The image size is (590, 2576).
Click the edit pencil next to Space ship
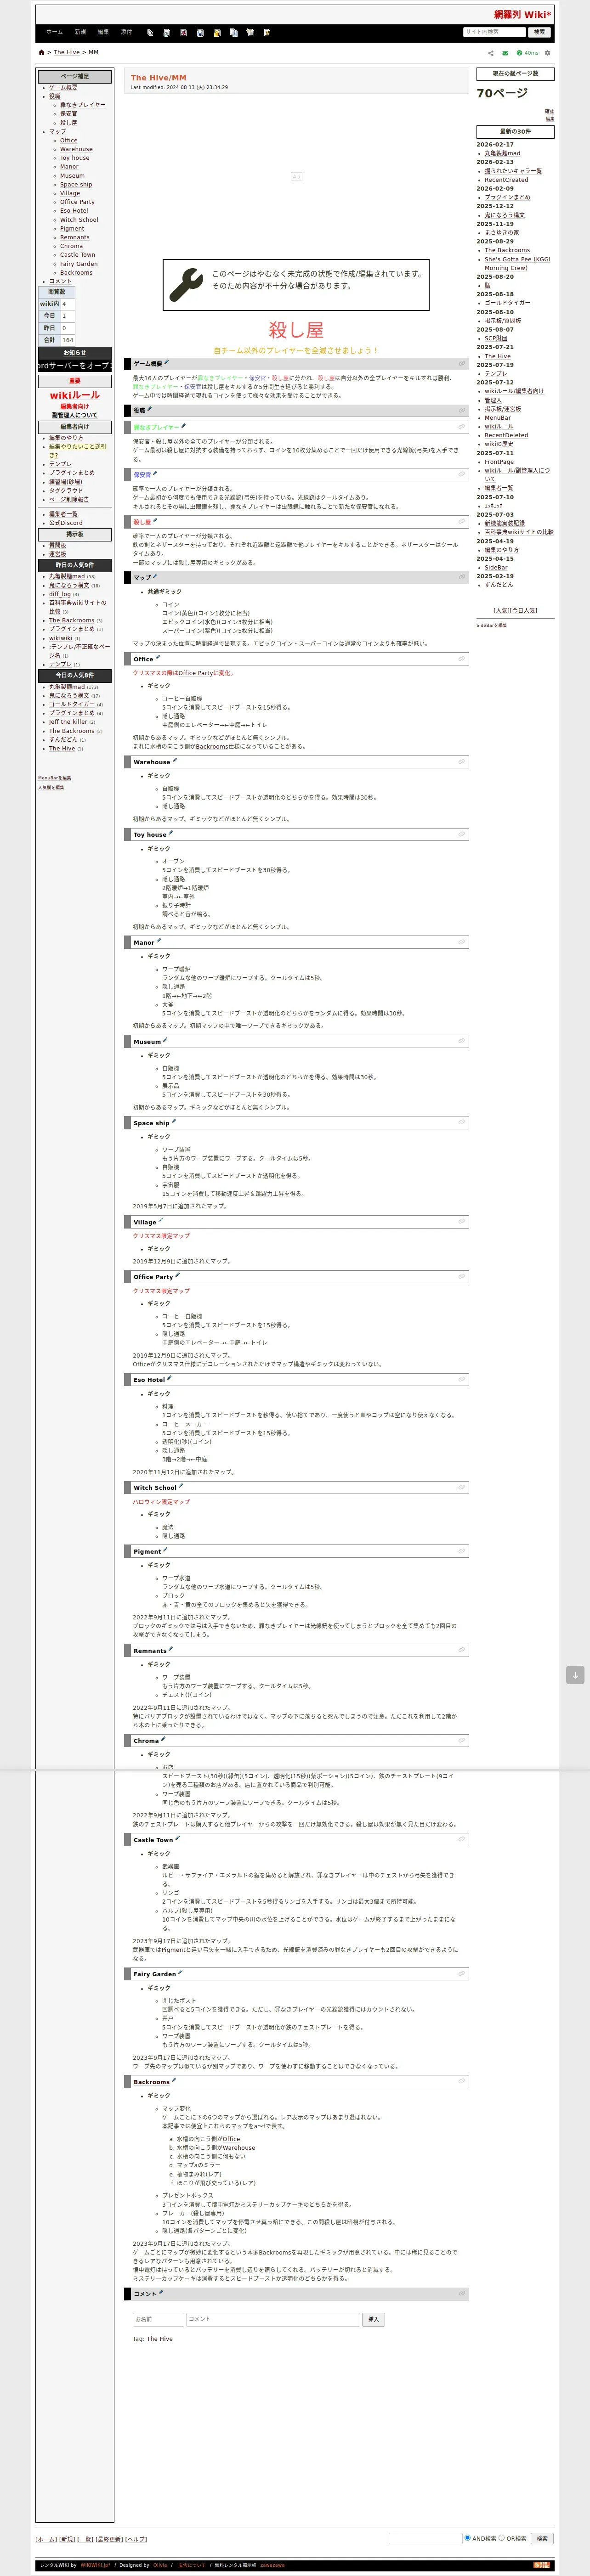[x=174, y=1122]
